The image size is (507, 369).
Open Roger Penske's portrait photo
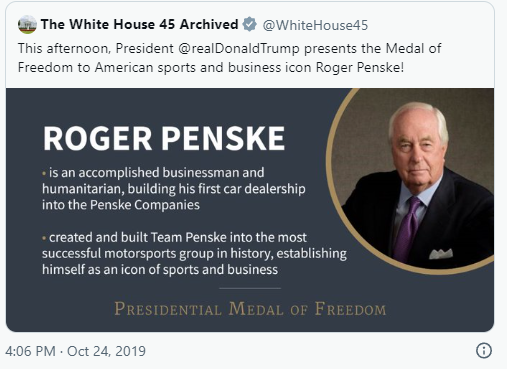coord(412,178)
